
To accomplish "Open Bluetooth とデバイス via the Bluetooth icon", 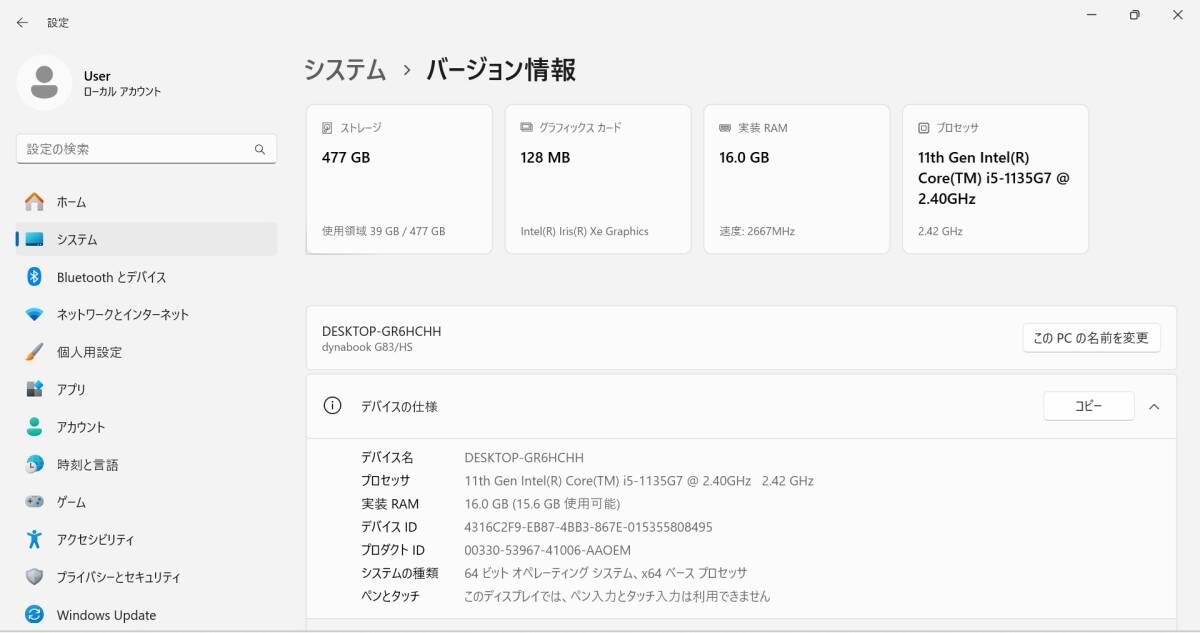I will pos(35,277).
